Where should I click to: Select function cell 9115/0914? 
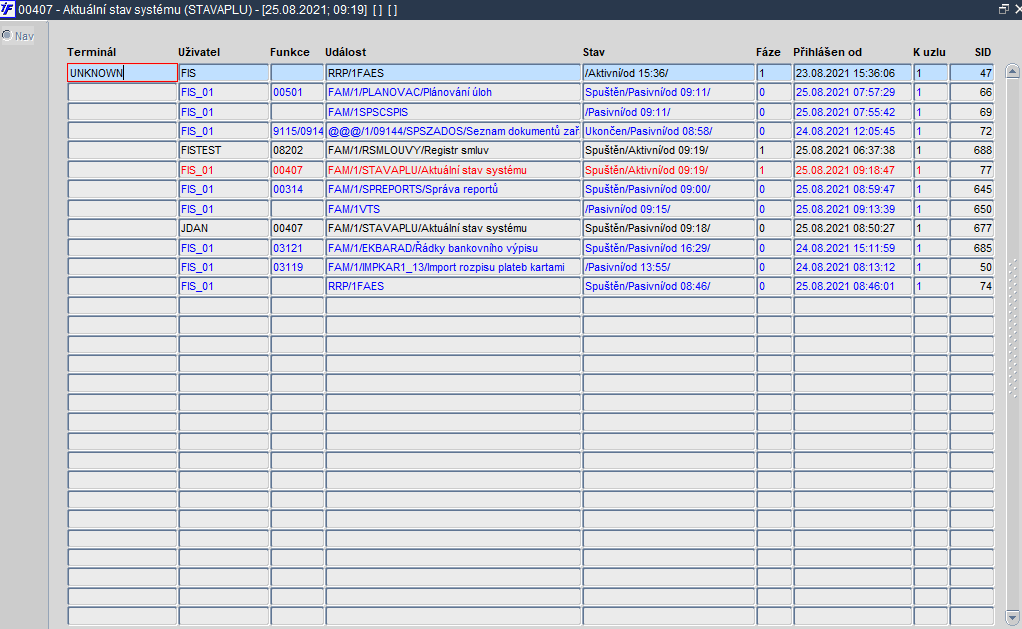click(x=297, y=131)
